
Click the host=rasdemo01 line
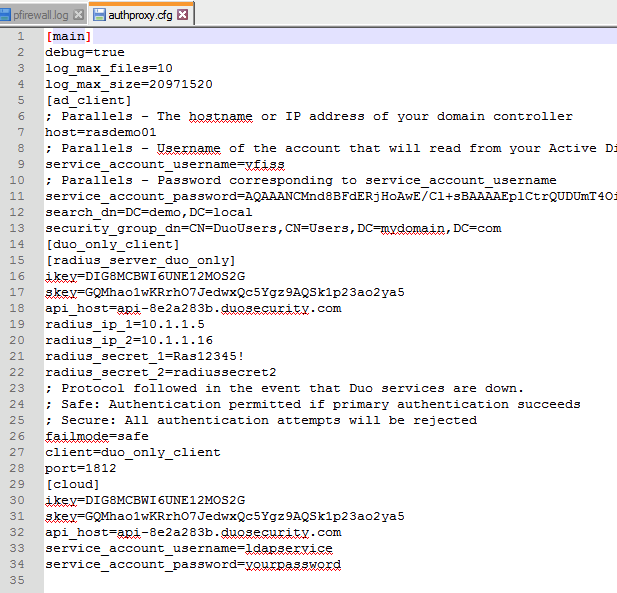[101, 132]
